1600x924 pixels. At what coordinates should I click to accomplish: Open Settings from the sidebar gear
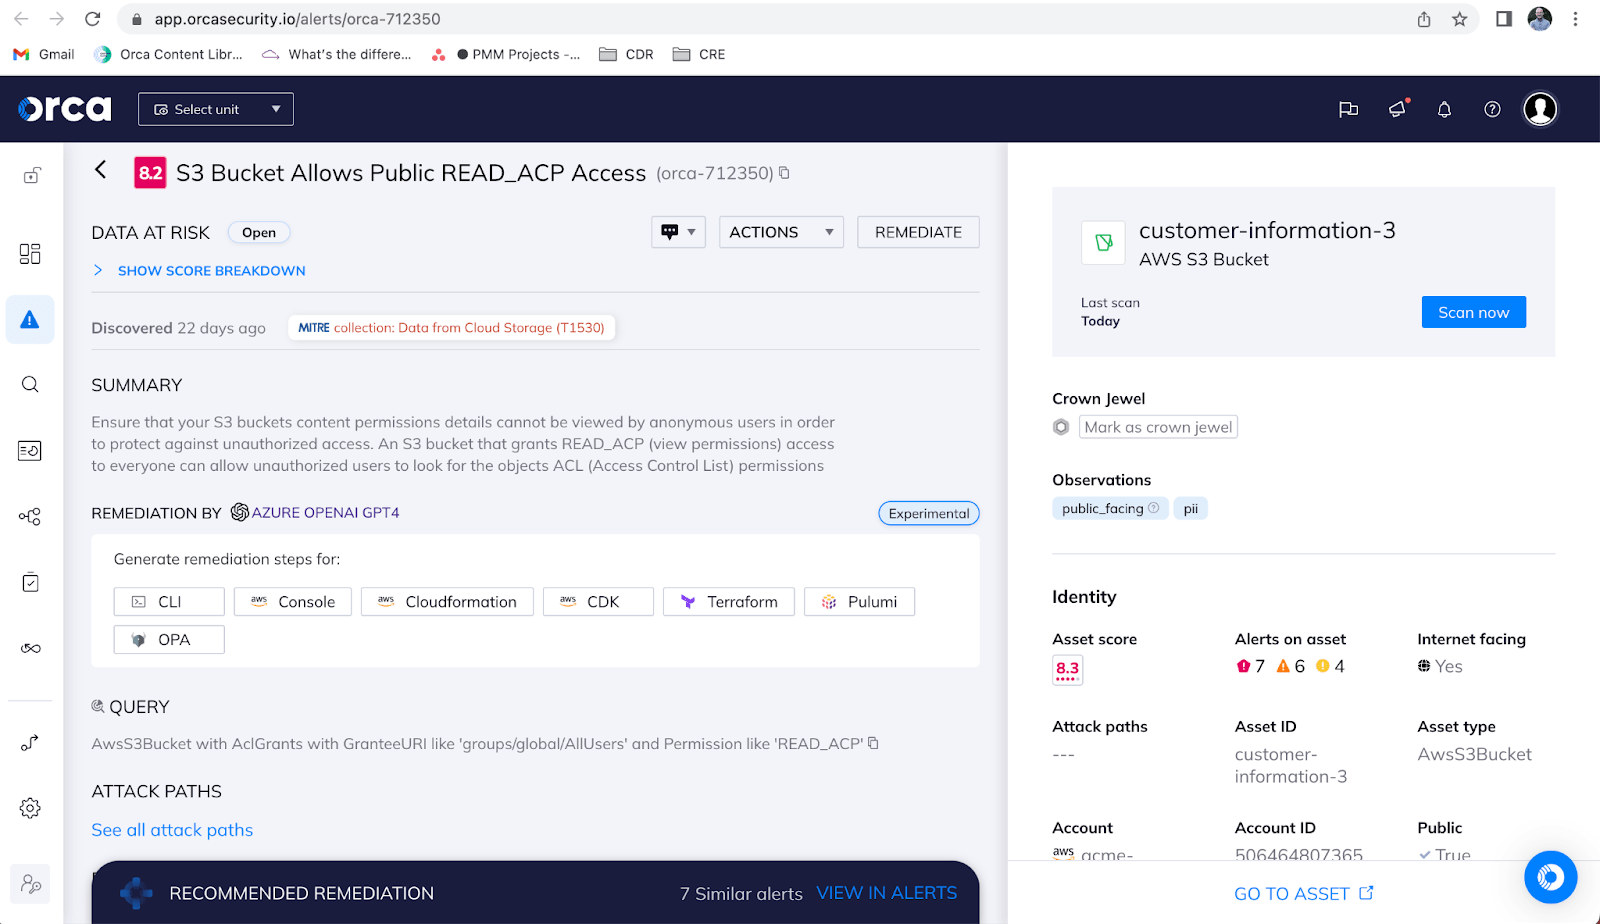[29, 808]
